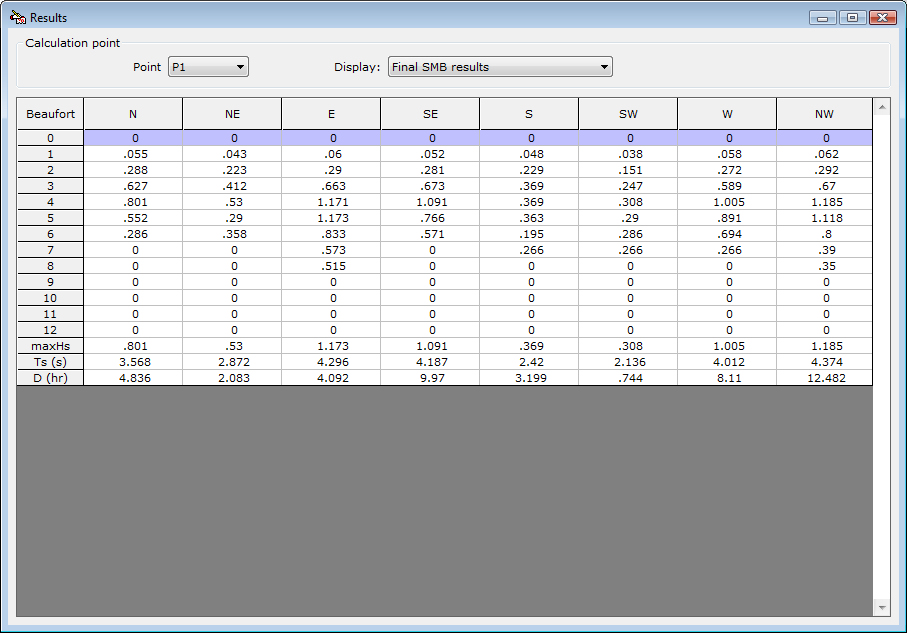
Task: Select the NE column header
Action: pyautogui.click(x=232, y=114)
